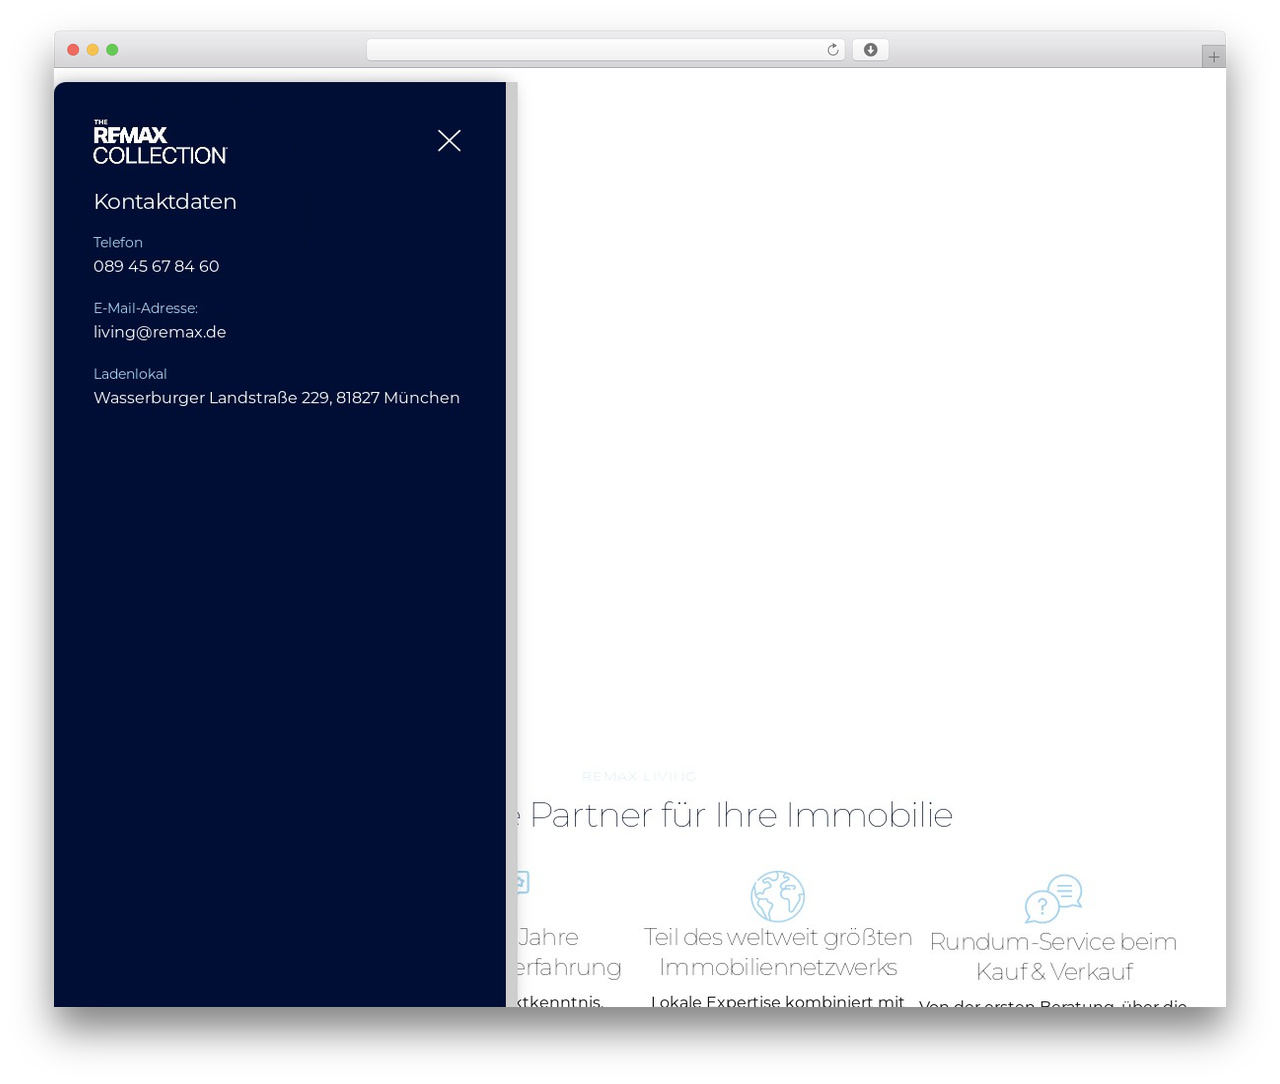Open email link living@remax.de
The height and width of the screenshot is (1084, 1280).
pyautogui.click(x=160, y=332)
